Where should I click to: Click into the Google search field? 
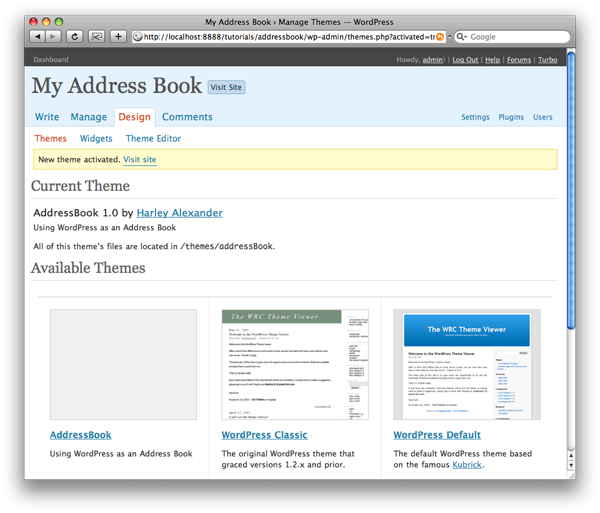512,37
